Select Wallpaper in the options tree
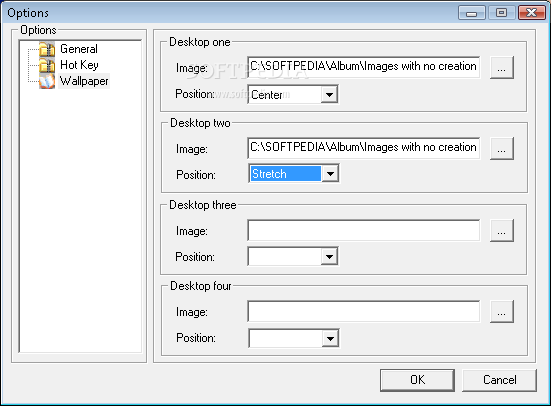The image size is (551, 406). [84, 81]
